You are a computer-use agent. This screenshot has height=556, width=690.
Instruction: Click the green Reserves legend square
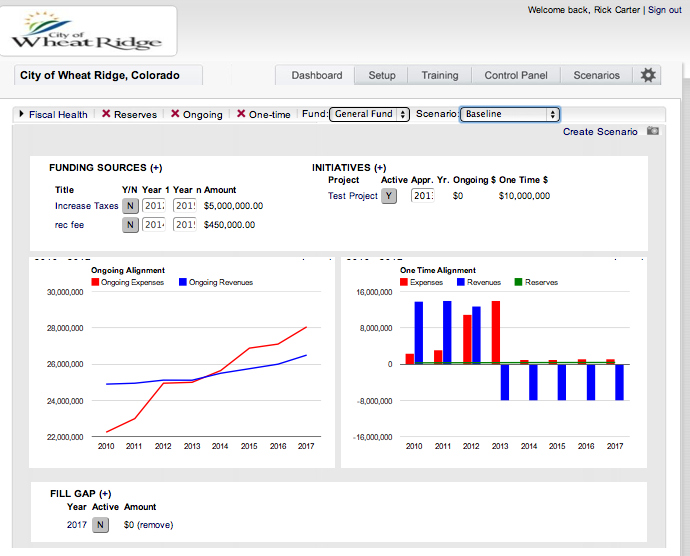point(518,282)
